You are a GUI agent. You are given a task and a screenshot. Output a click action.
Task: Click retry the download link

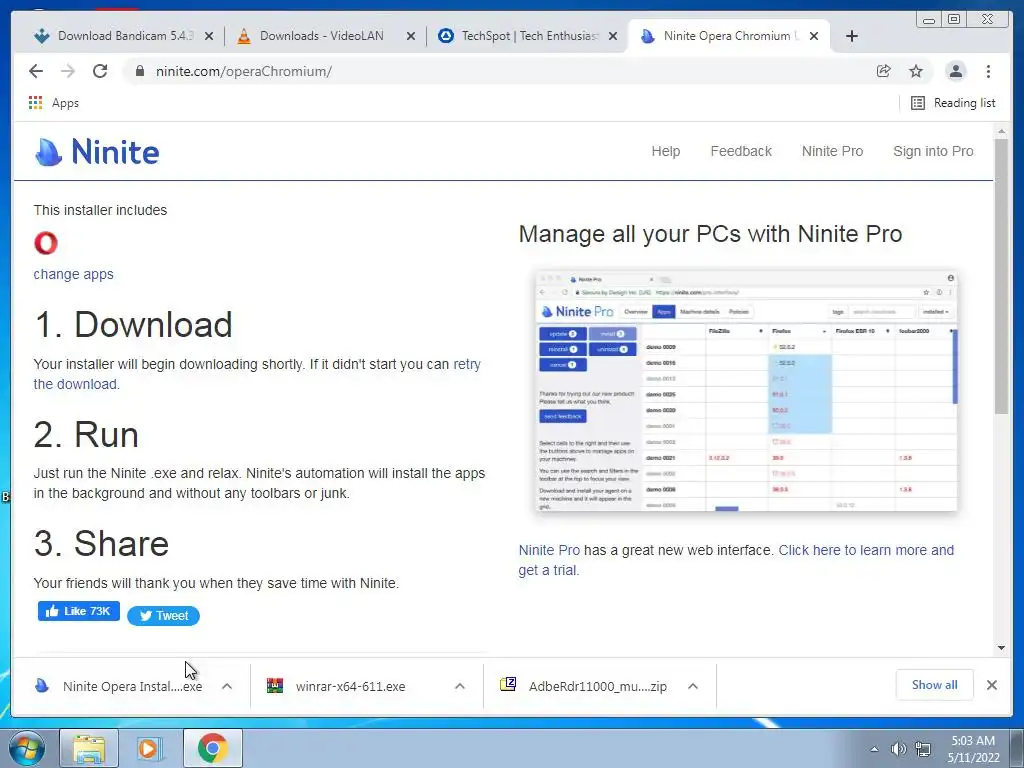pos(257,374)
